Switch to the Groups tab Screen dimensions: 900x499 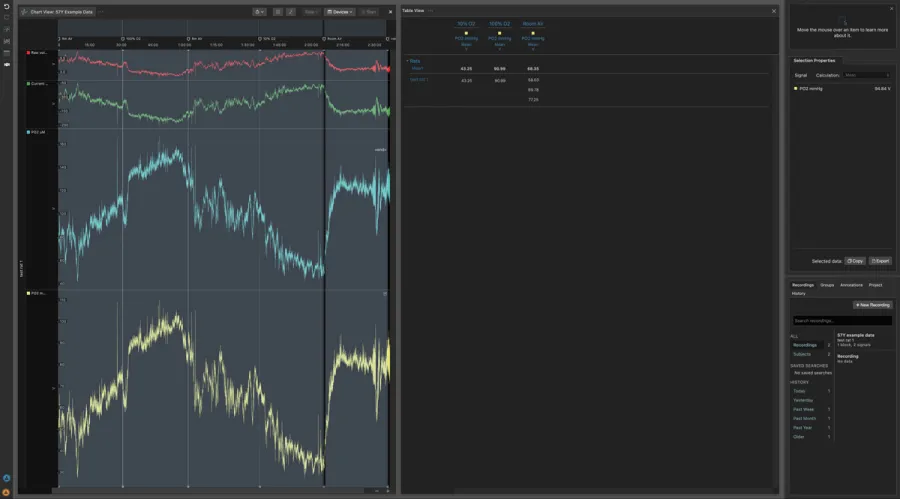(x=827, y=285)
